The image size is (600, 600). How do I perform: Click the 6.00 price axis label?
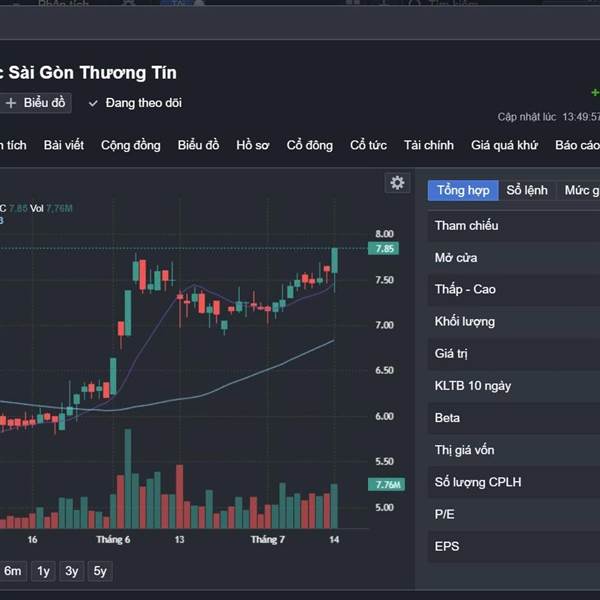coord(384,416)
